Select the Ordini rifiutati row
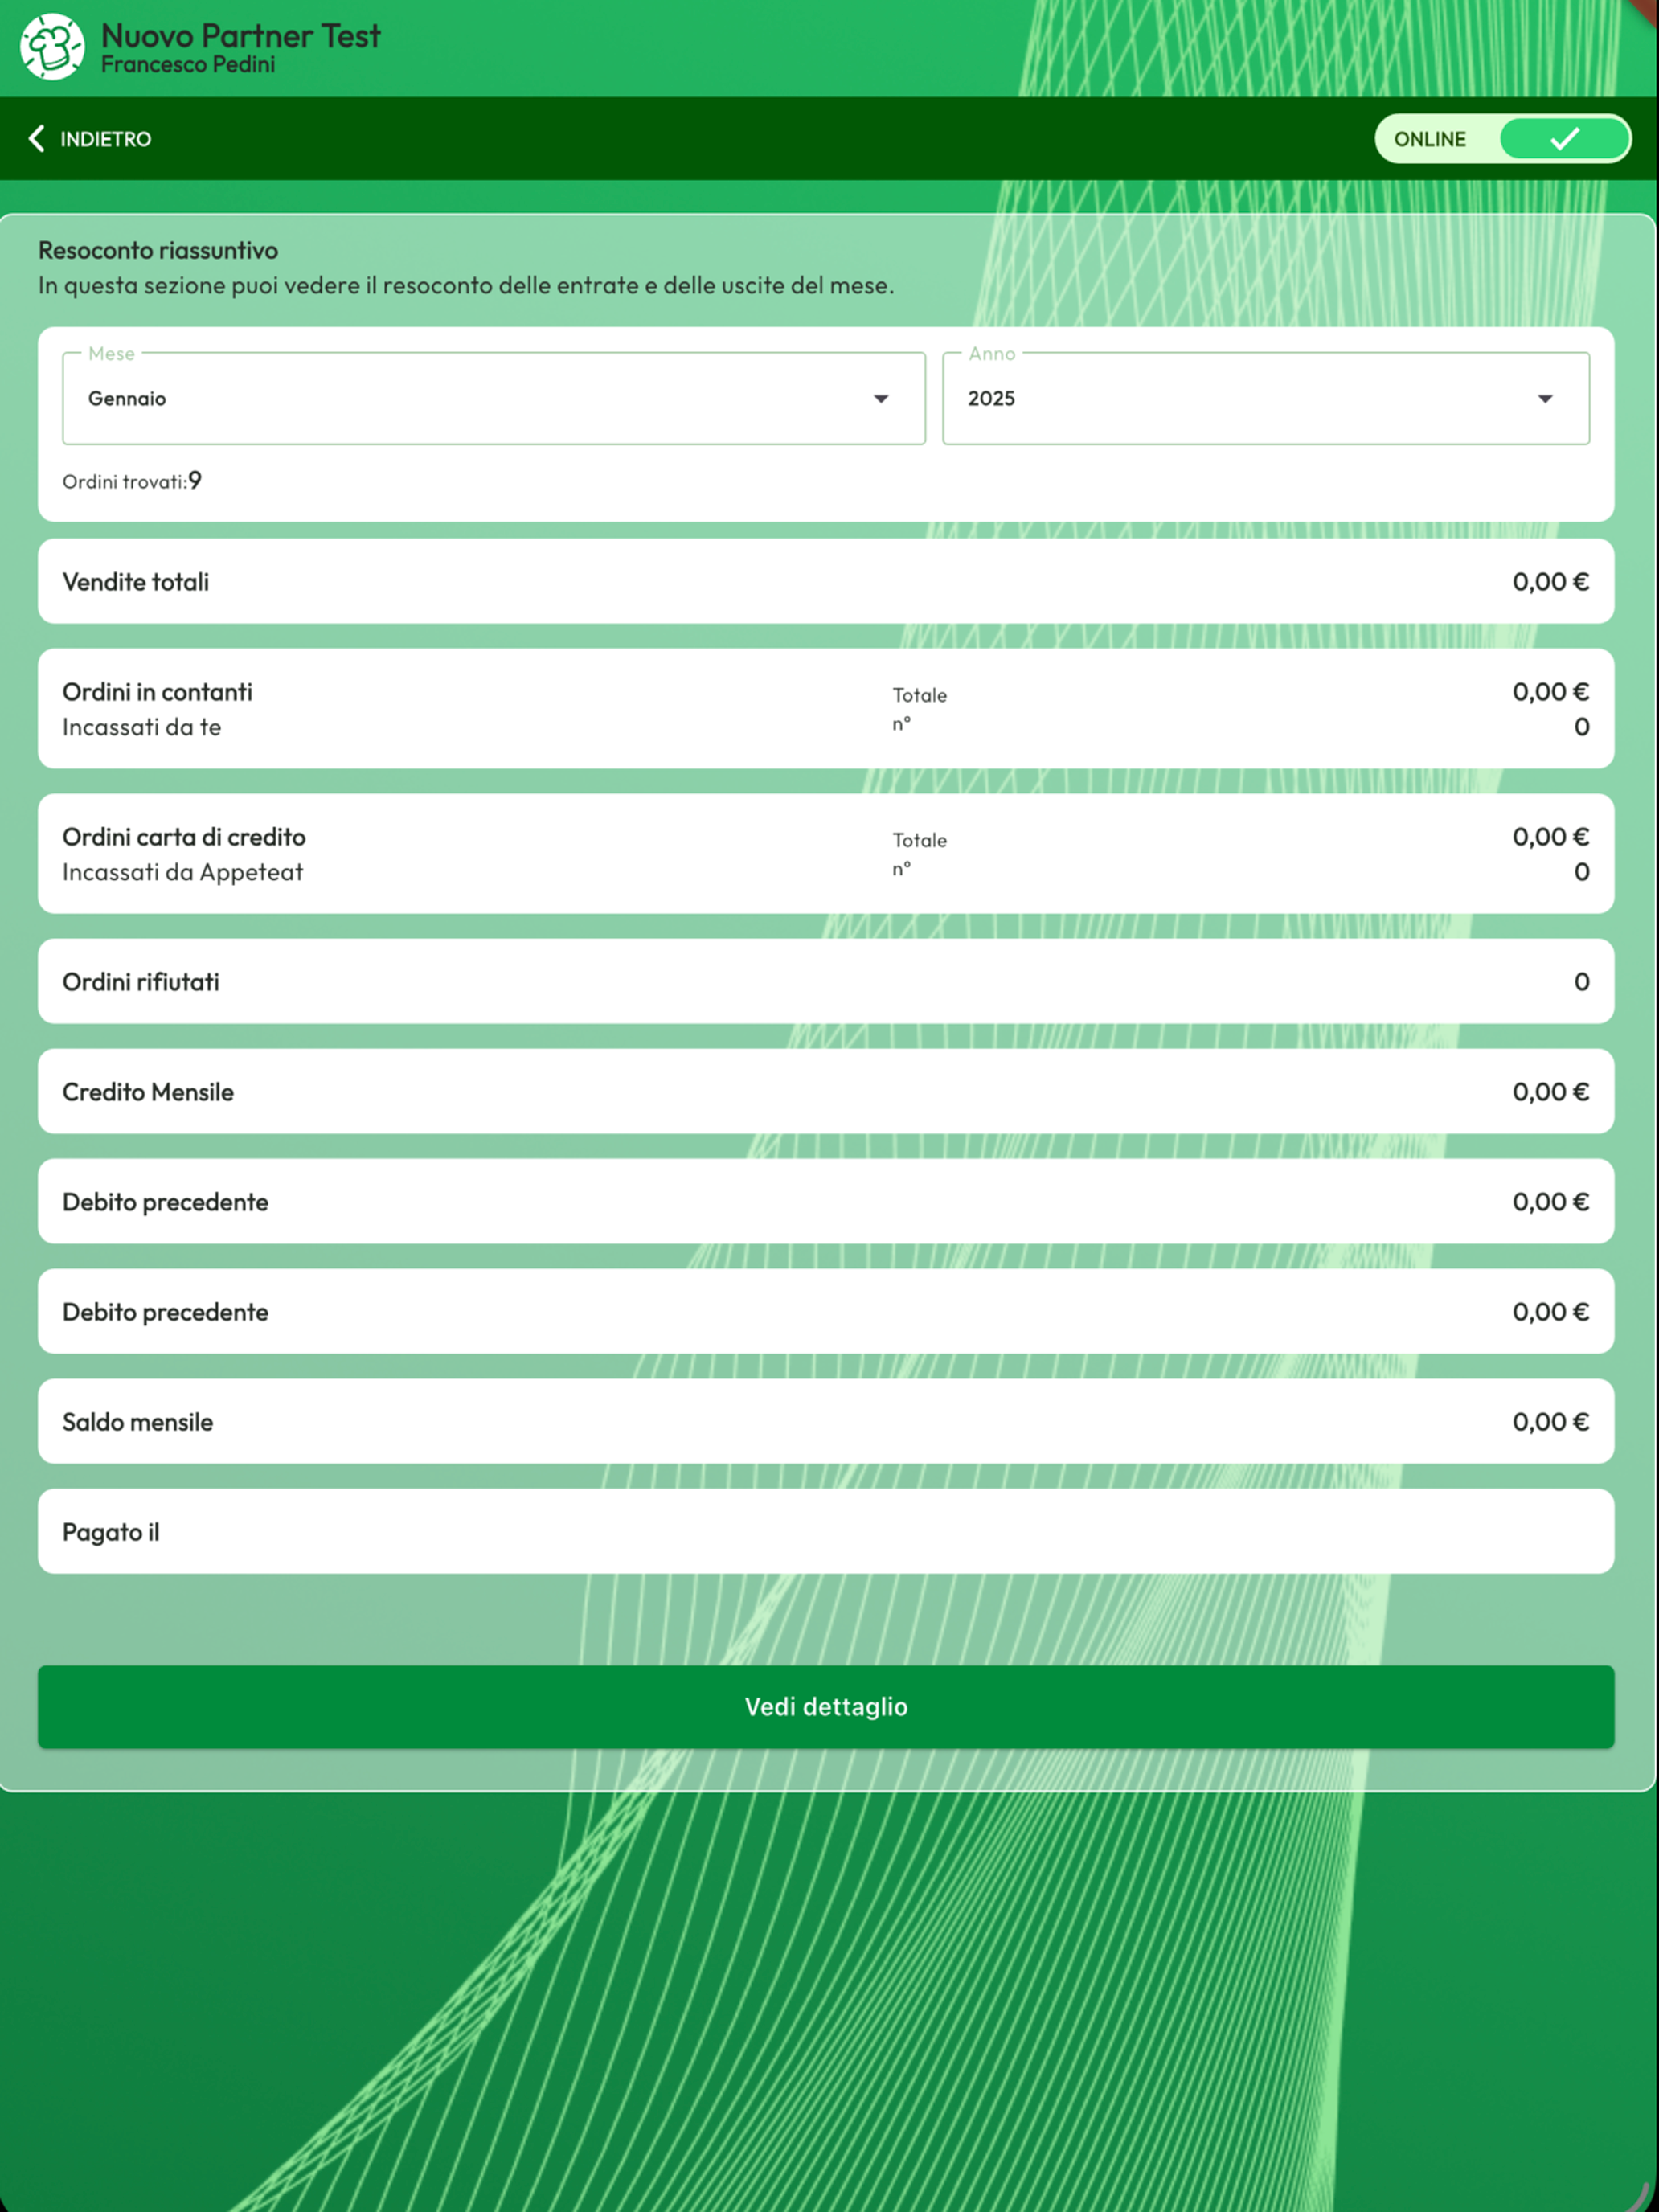Viewport: 1659px width, 2212px height. [826, 981]
